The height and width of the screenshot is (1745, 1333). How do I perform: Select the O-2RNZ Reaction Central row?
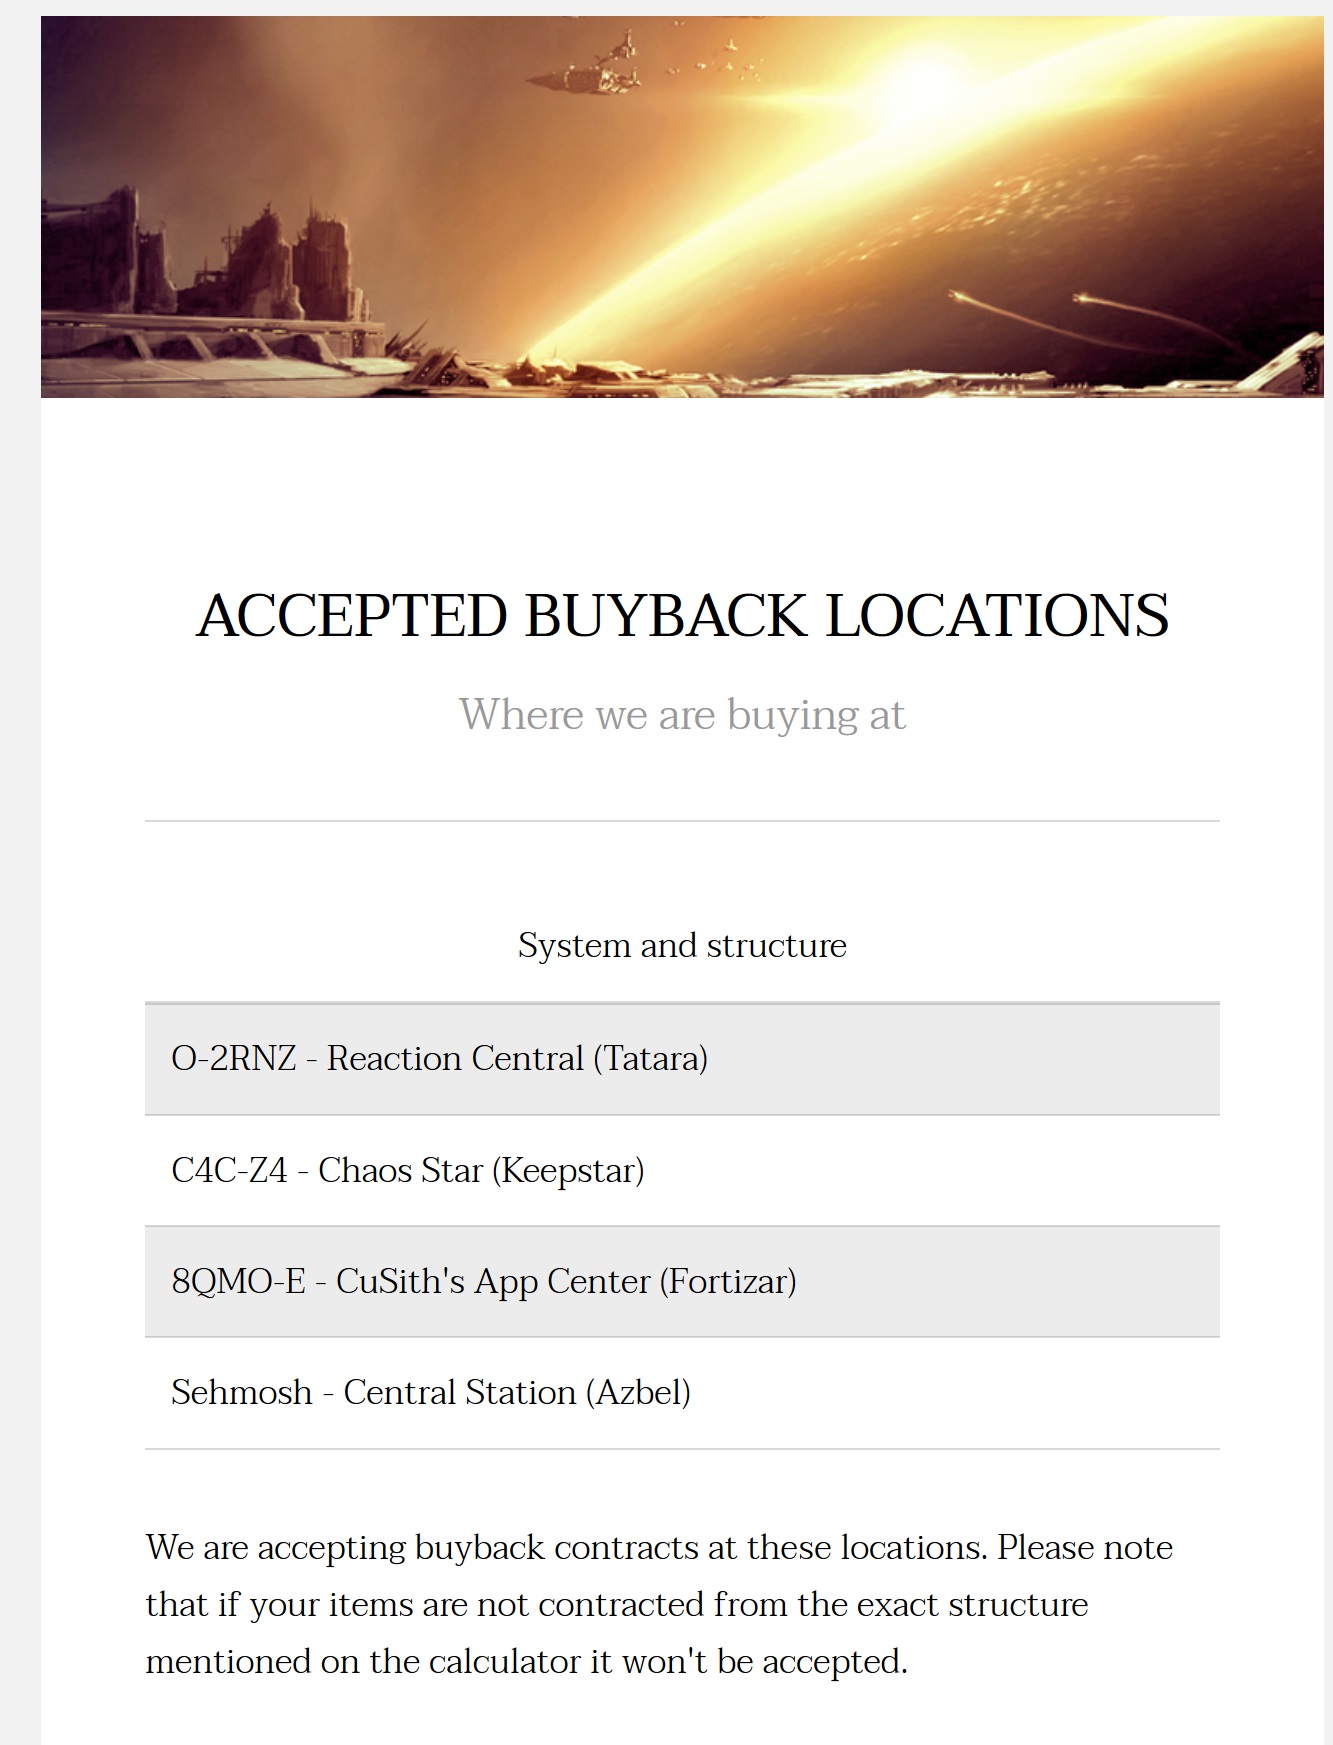pos(682,1059)
